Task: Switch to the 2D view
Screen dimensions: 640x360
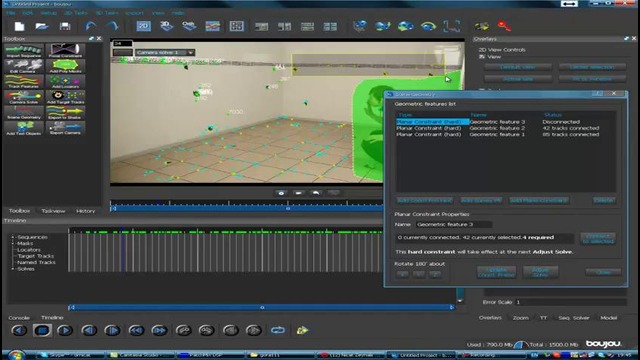Action: [143, 26]
